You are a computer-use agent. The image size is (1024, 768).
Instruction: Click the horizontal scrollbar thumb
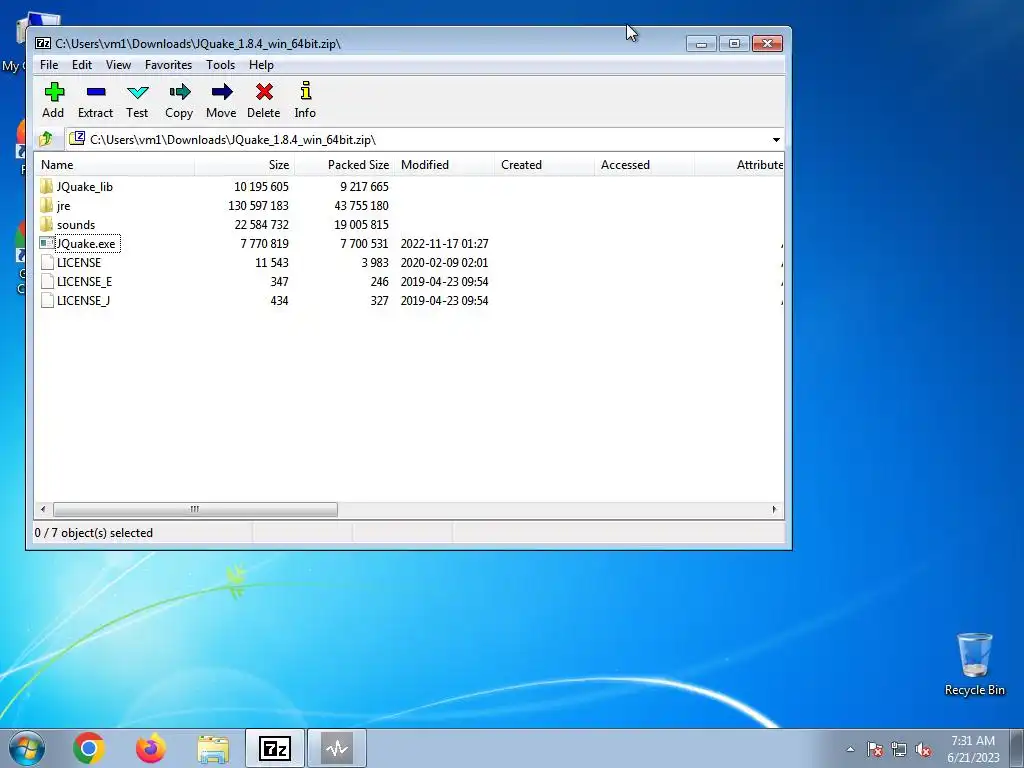pyautogui.click(x=195, y=509)
